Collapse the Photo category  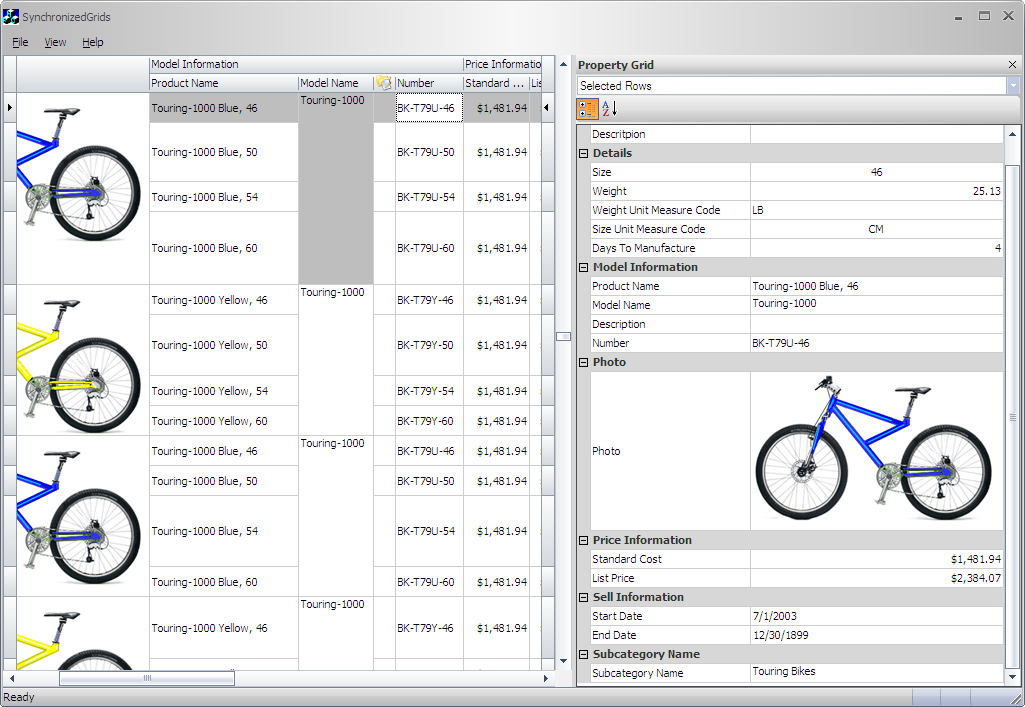pyautogui.click(x=584, y=363)
